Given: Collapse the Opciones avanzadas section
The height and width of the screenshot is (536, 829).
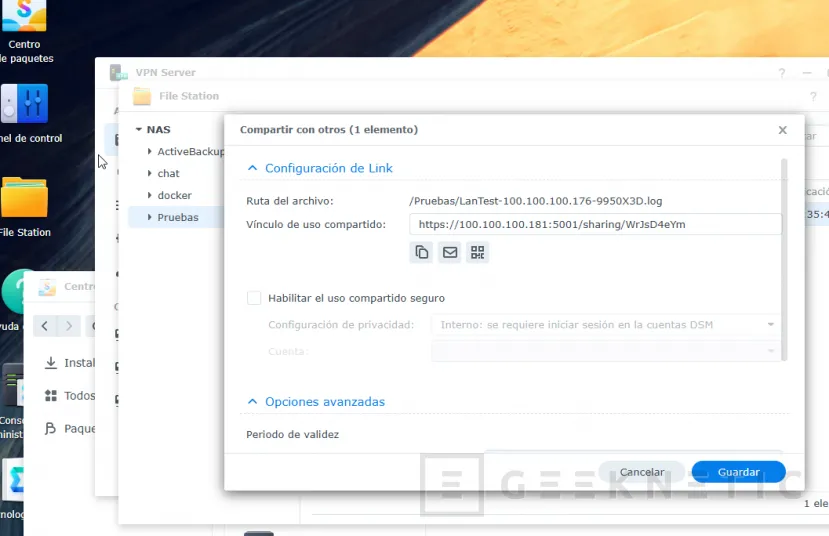Looking at the screenshot, I should (x=253, y=402).
